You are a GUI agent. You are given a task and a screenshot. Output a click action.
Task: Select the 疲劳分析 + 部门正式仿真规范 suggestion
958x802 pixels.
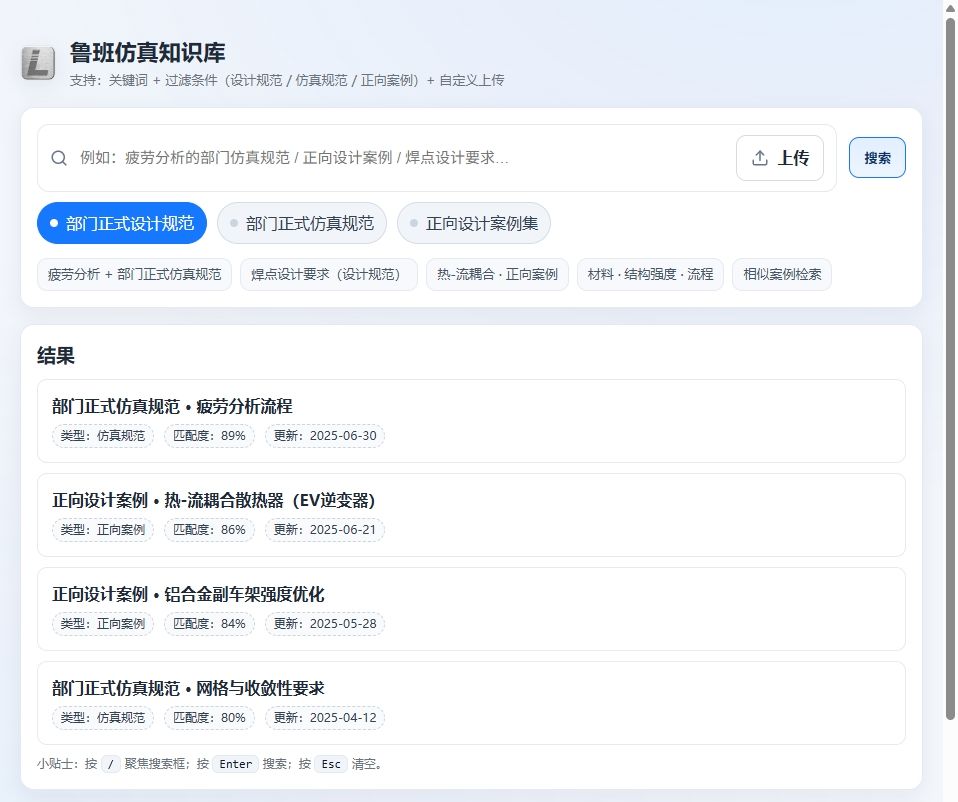(134, 274)
